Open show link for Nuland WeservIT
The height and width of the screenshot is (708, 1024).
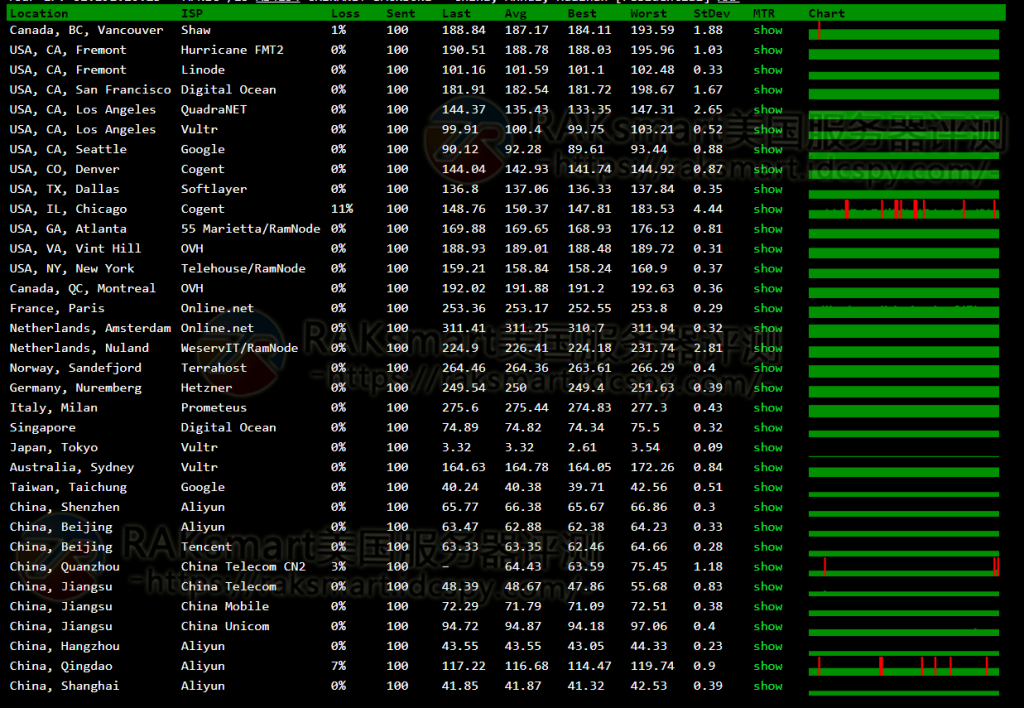pos(768,348)
